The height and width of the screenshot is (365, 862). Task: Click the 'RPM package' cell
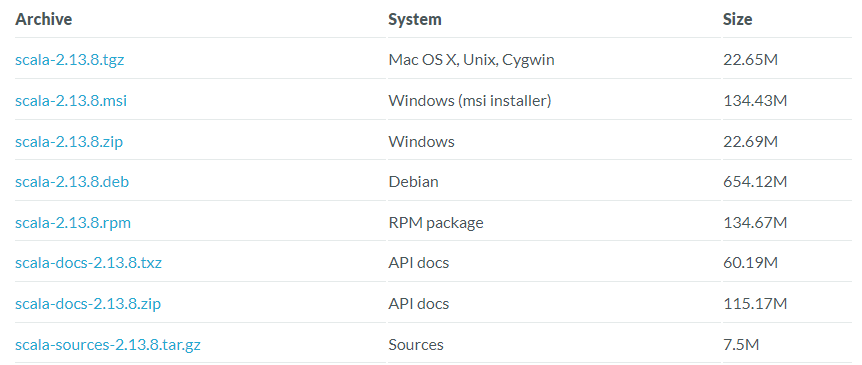(x=436, y=223)
